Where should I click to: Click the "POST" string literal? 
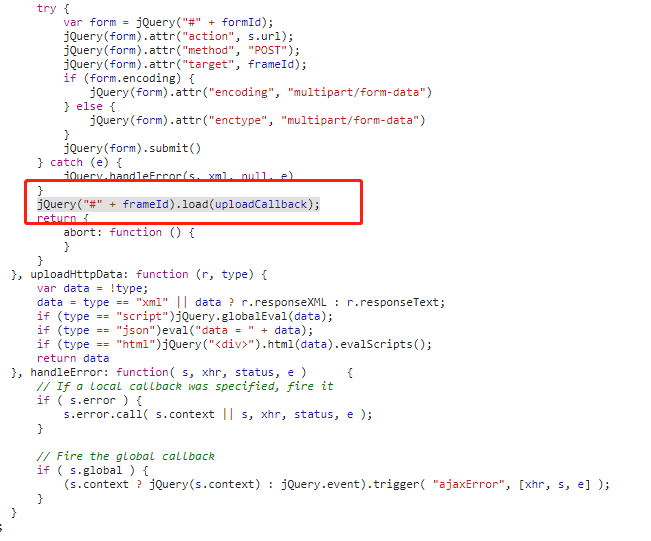coord(268,50)
